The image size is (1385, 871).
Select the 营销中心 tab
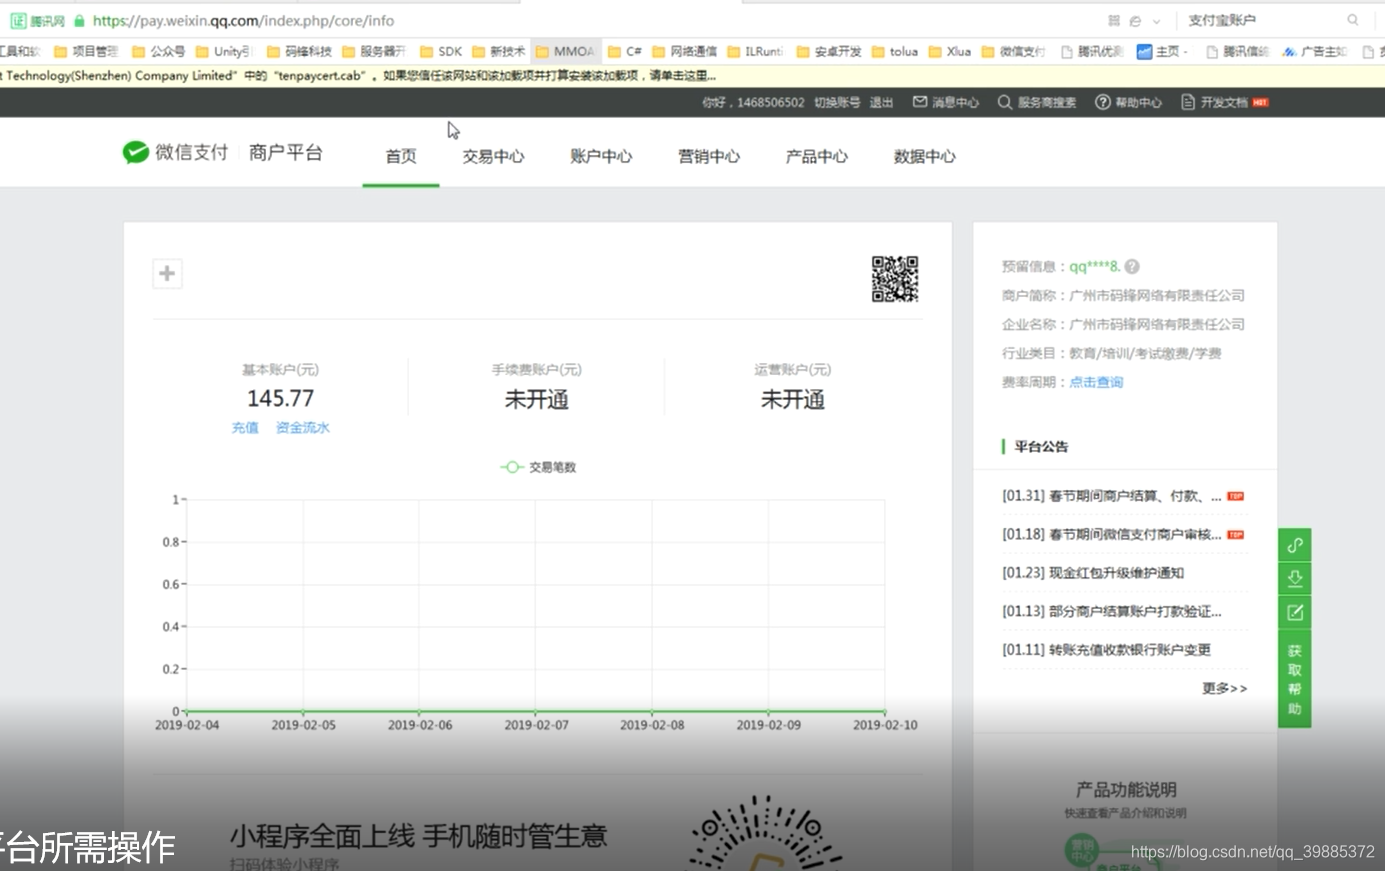709,156
